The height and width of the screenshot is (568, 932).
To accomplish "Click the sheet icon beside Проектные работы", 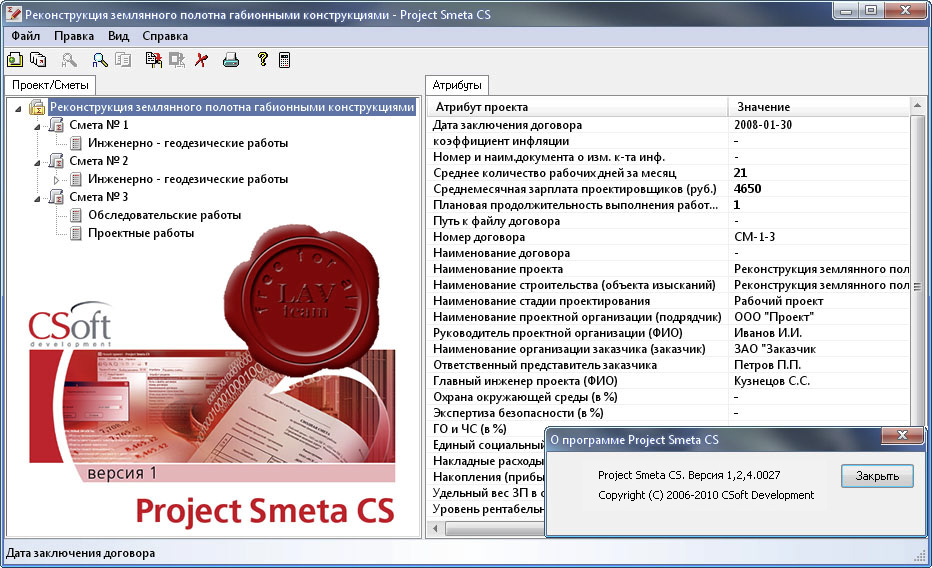I will tap(75, 233).
